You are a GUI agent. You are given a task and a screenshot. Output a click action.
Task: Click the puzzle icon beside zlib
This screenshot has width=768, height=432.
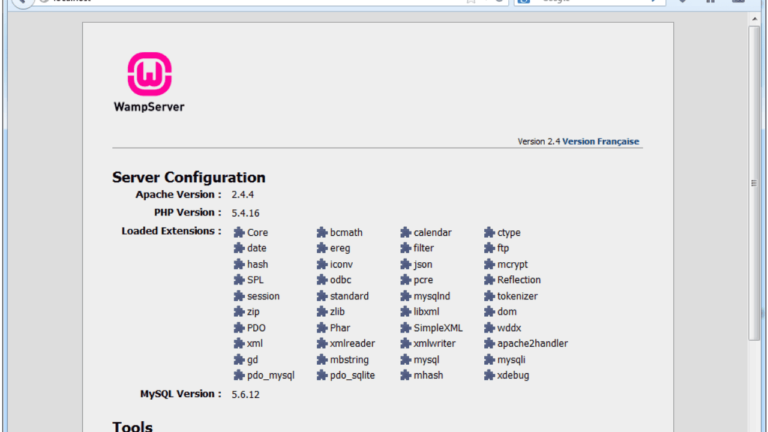coord(322,312)
